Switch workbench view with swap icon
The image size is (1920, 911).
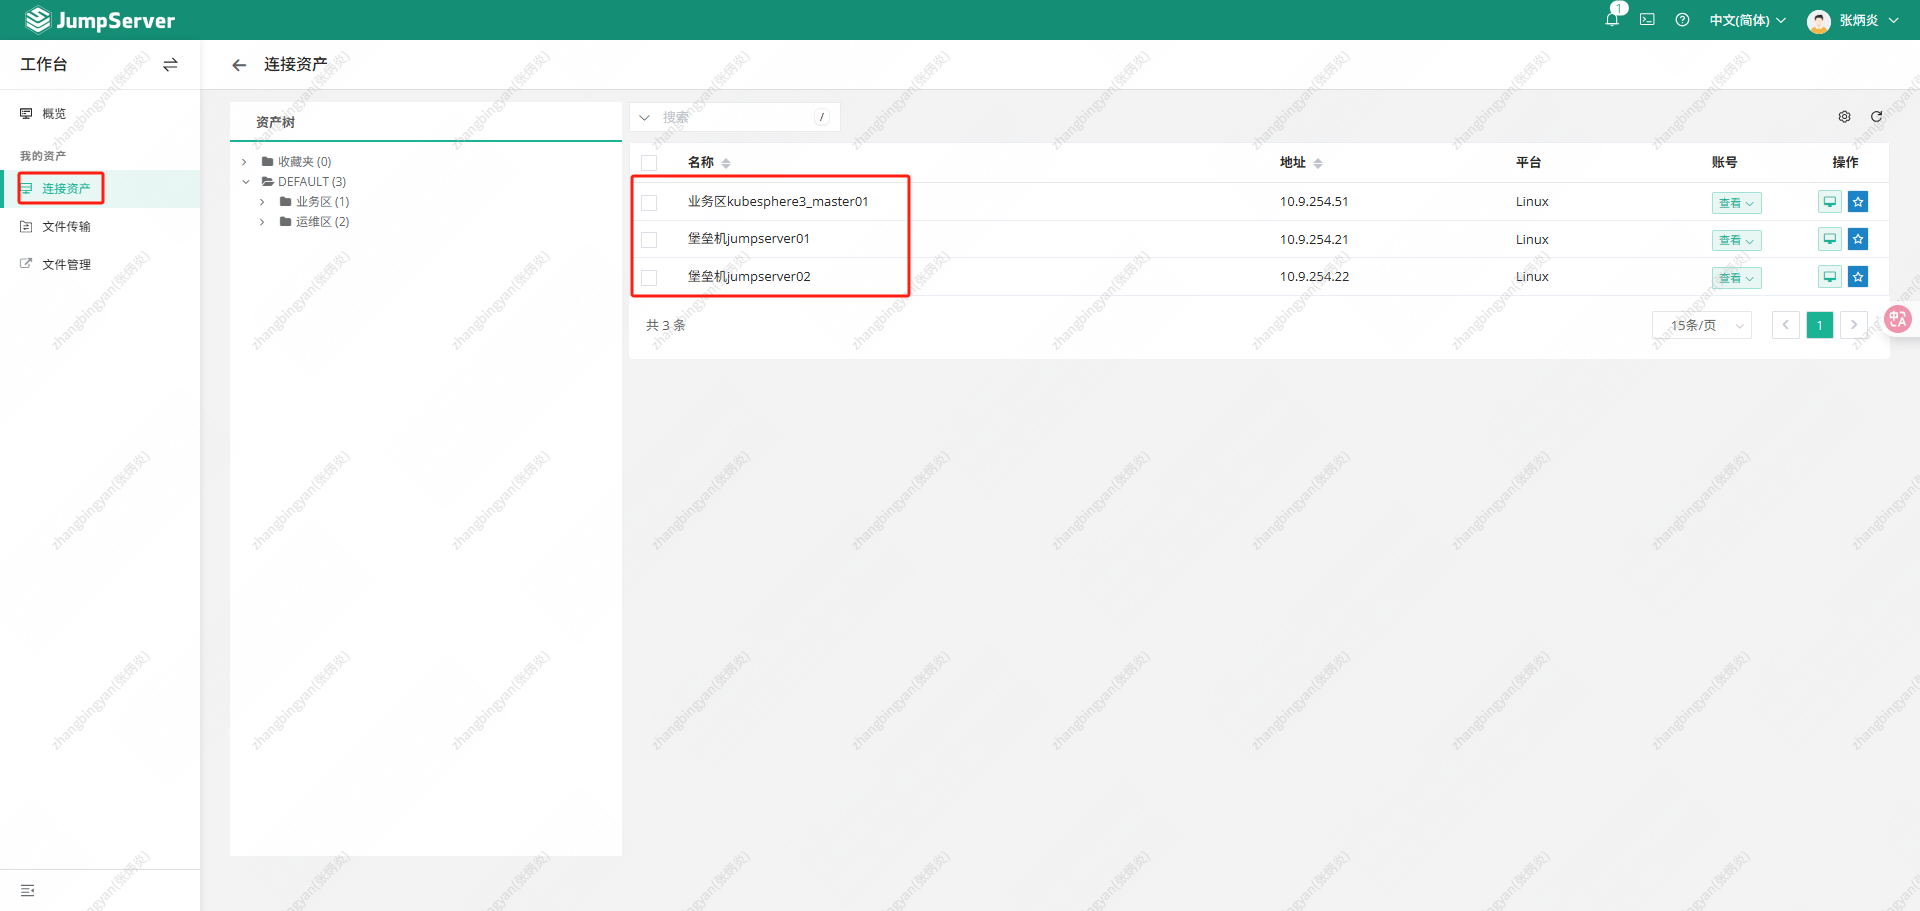[170, 64]
